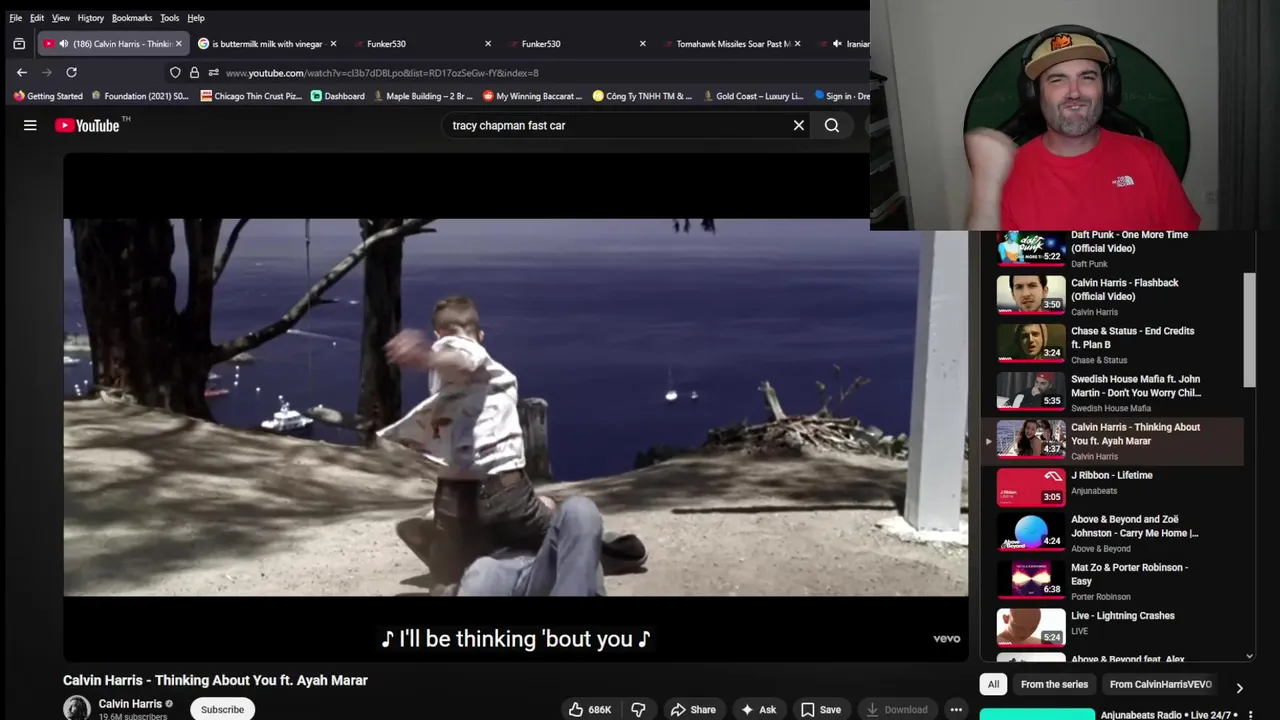Close the Calvin Harris YouTube tab

[179, 44]
